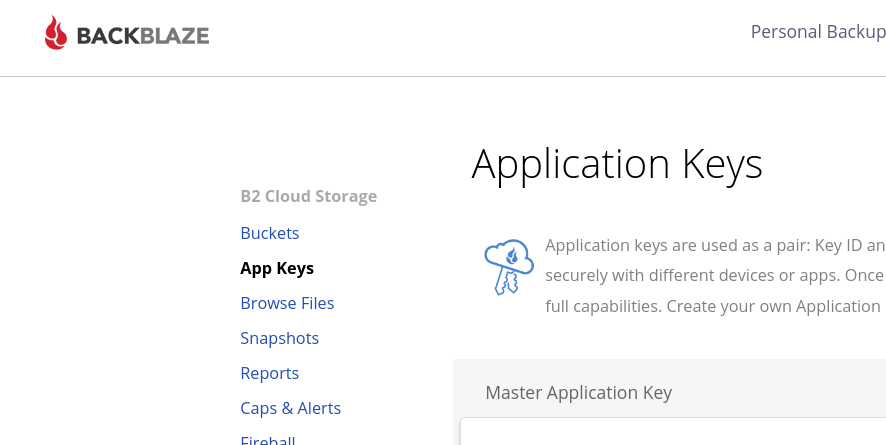The image size is (886, 445).
Task: Click the white card under Master Application Key
Action: coord(672,432)
